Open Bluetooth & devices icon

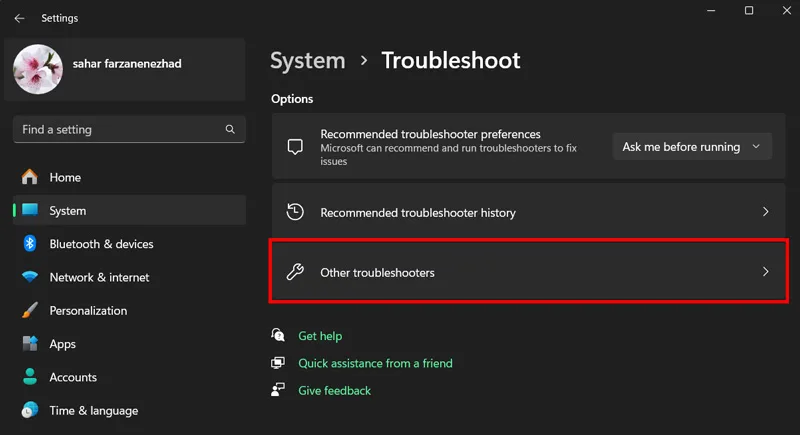pyautogui.click(x=30, y=244)
